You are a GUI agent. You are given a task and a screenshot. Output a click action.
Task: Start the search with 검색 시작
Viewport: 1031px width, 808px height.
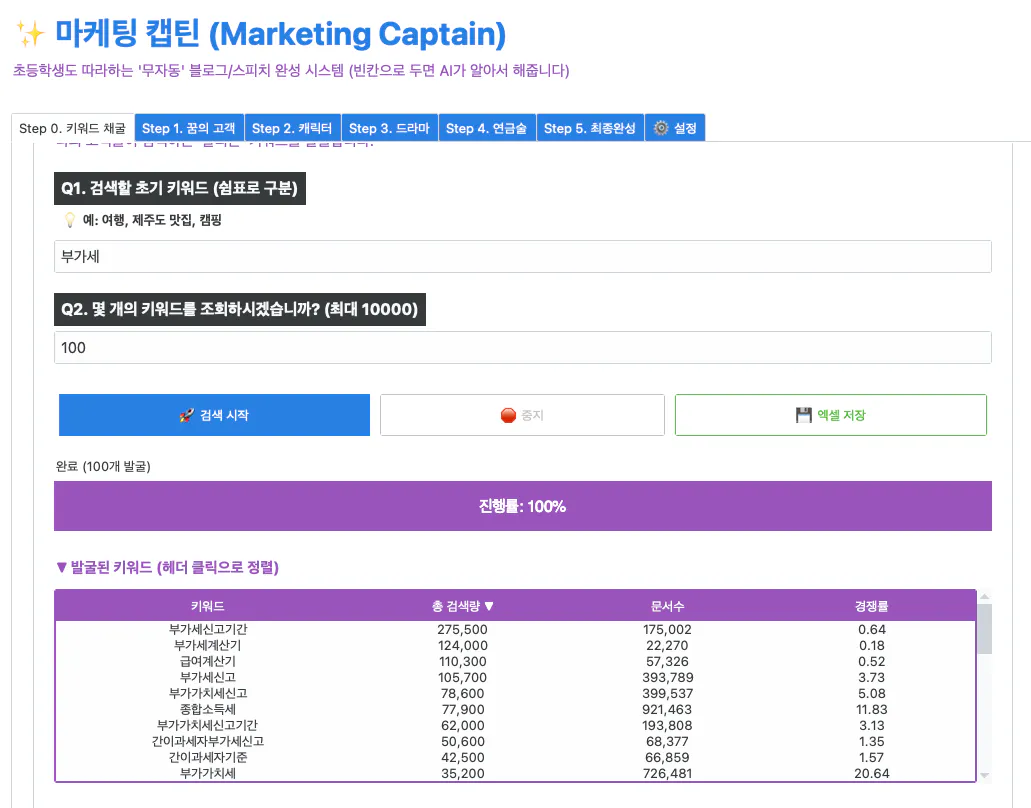[214, 415]
